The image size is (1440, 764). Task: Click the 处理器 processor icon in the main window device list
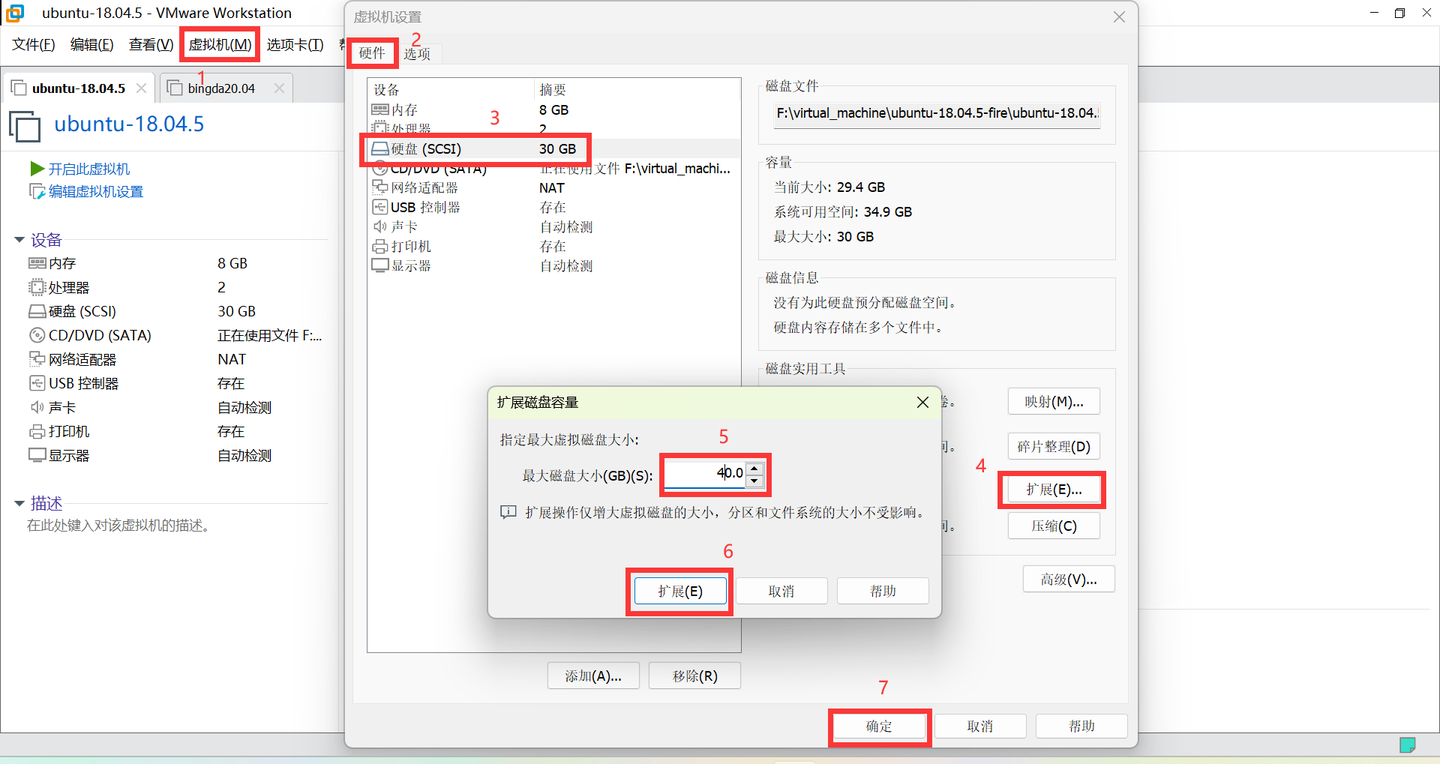pyautogui.click(x=37, y=287)
